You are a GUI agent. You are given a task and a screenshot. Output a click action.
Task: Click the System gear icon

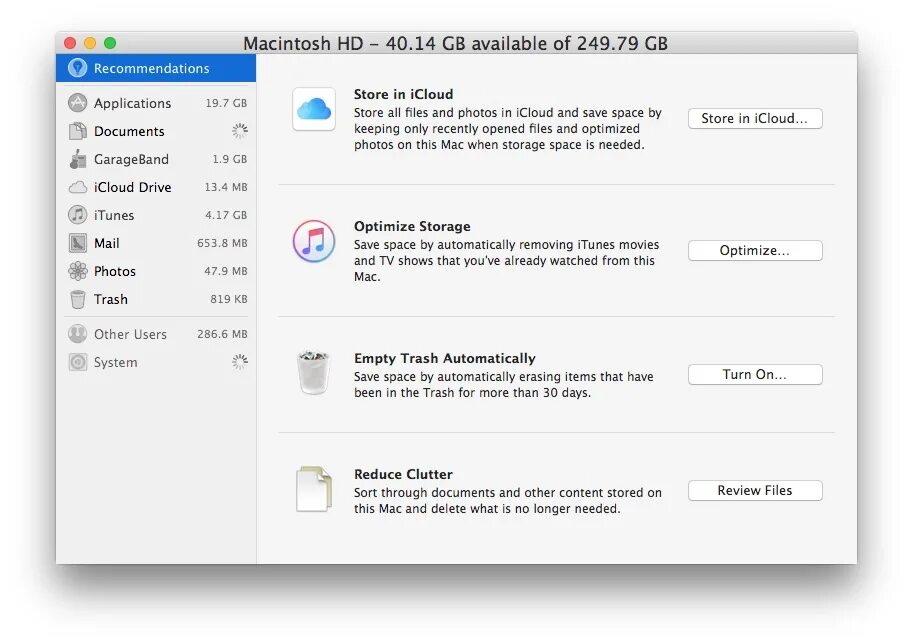(x=77, y=362)
